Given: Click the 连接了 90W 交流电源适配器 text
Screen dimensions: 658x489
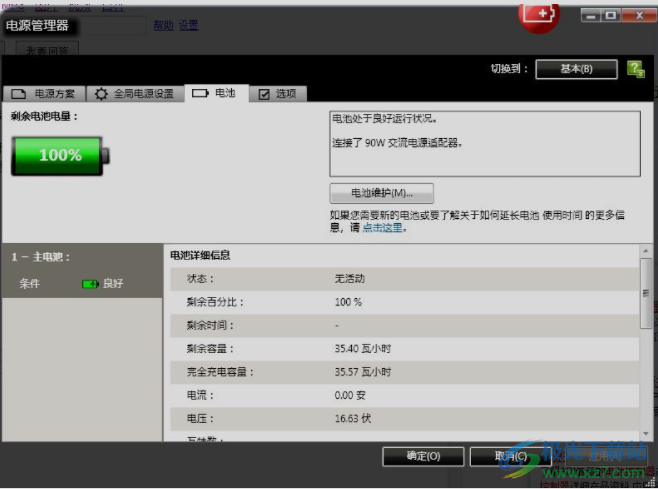Looking at the screenshot, I should pyautogui.click(x=397, y=143).
